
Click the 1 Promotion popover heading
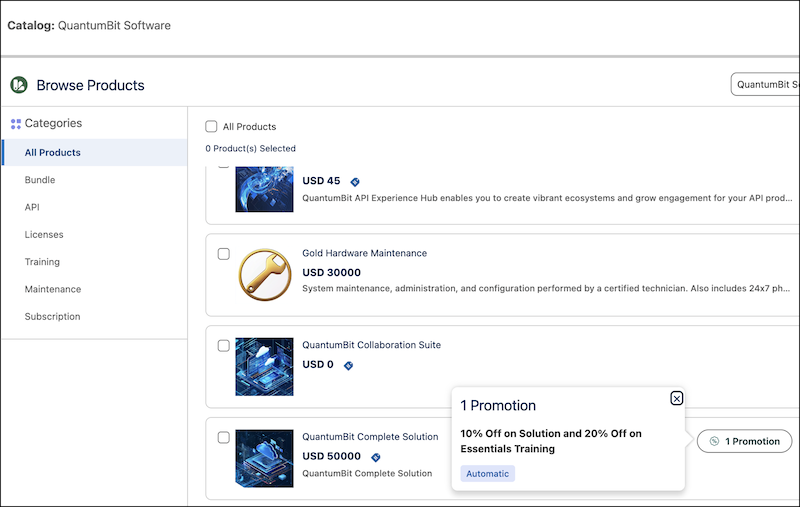coord(498,405)
